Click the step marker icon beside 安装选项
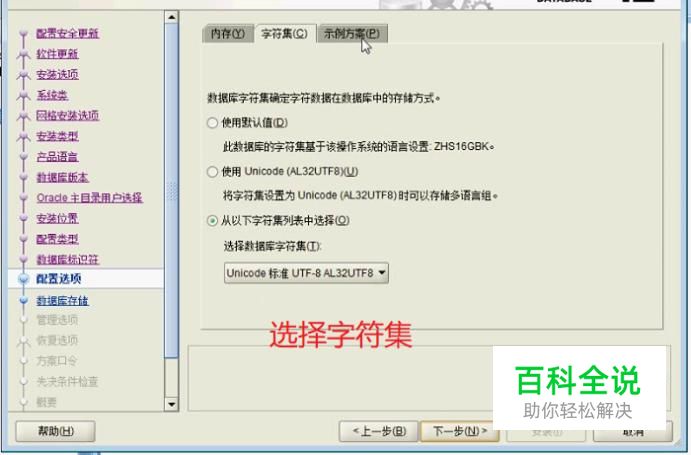The width and height of the screenshot is (691, 455). pyautogui.click(x=23, y=75)
